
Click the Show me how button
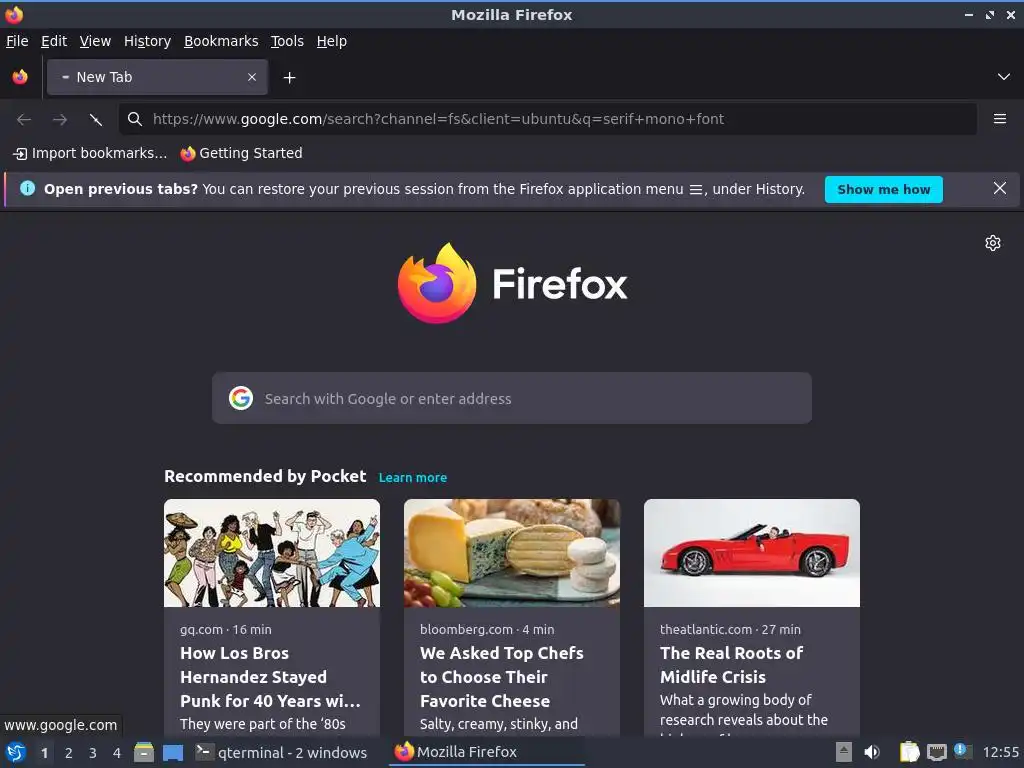(x=884, y=189)
